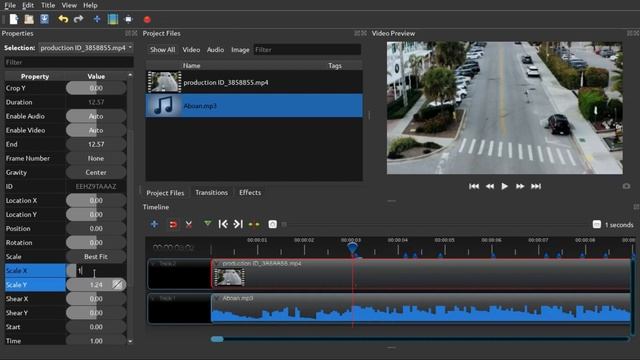The height and width of the screenshot is (360, 640).
Task: Save the current frame with the camera icon
Action: pos(626,186)
